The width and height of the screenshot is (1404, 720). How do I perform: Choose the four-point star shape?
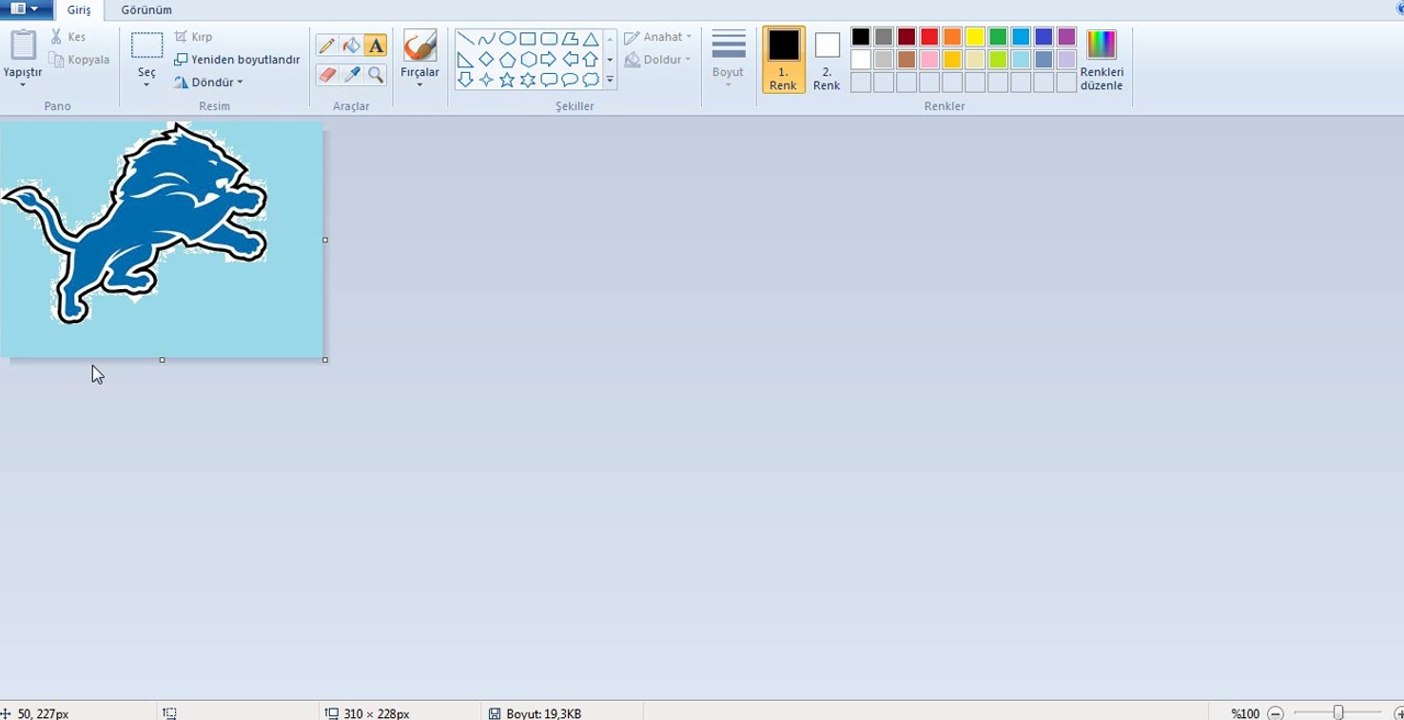pyautogui.click(x=486, y=80)
